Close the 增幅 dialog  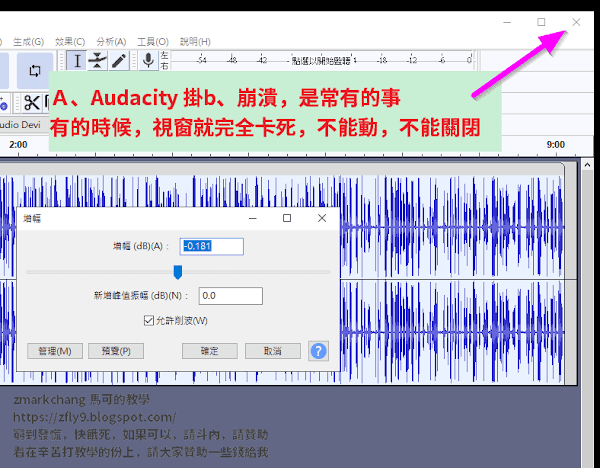click(322, 218)
